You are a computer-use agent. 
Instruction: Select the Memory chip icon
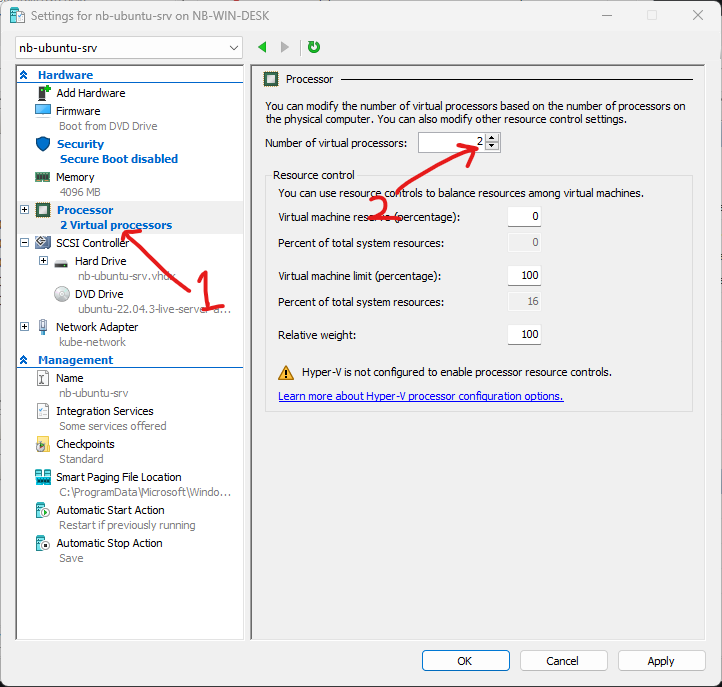tap(43, 177)
